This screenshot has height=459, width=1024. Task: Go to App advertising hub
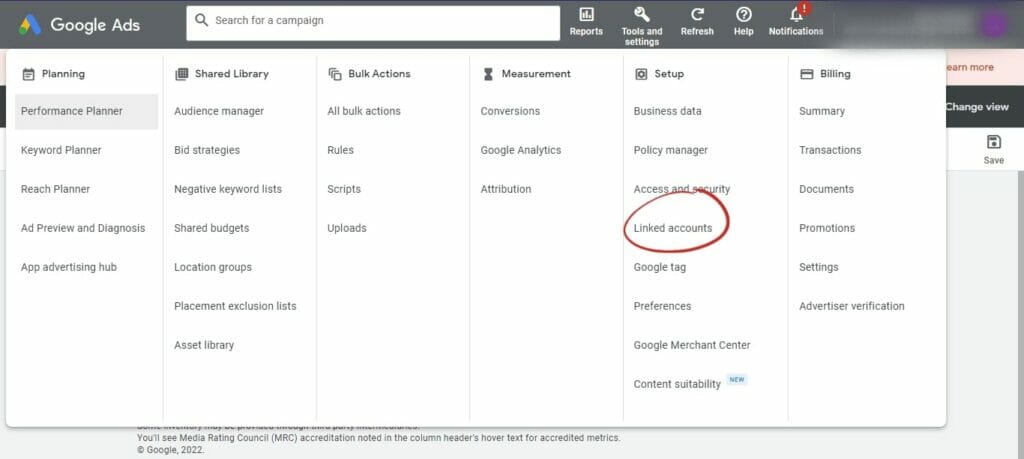69,268
